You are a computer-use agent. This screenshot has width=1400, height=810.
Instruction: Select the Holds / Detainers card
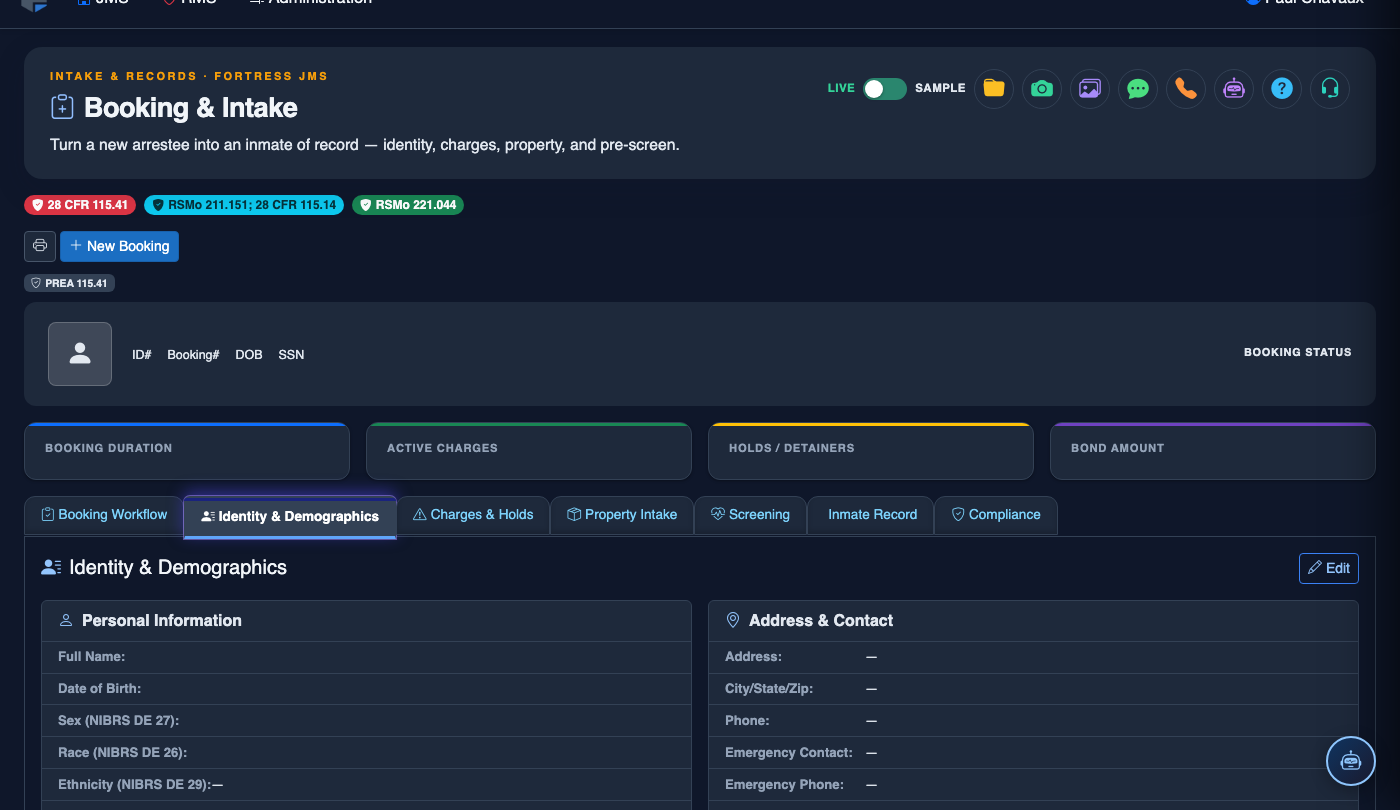[871, 451]
